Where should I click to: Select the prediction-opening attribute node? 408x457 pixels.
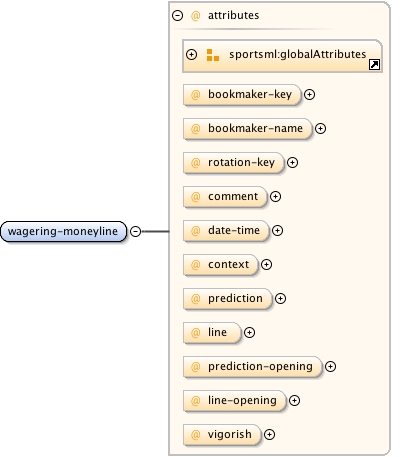(253, 366)
